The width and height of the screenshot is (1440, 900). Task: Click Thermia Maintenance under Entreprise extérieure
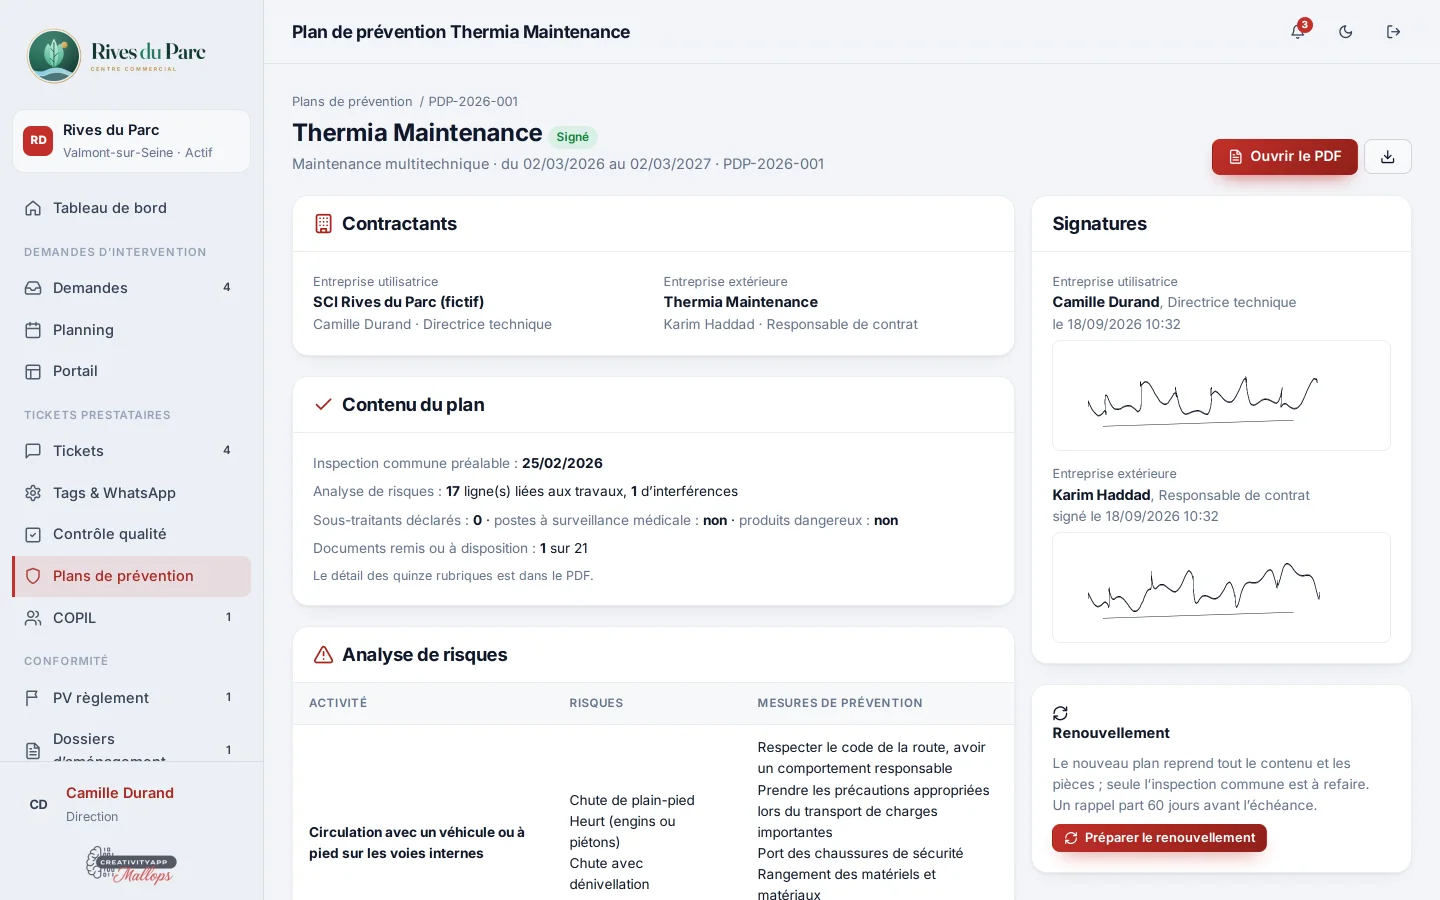point(741,302)
